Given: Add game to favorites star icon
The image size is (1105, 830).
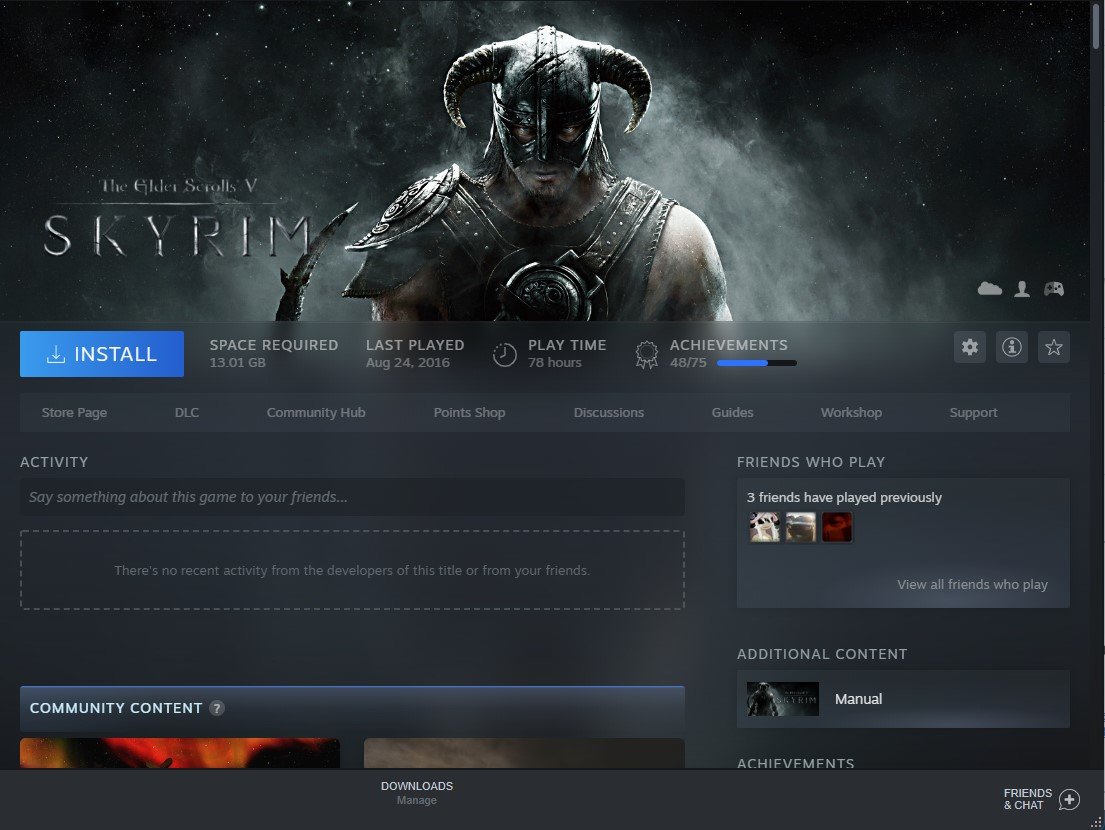Looking at the screenshot, I should pos(1054,347).
